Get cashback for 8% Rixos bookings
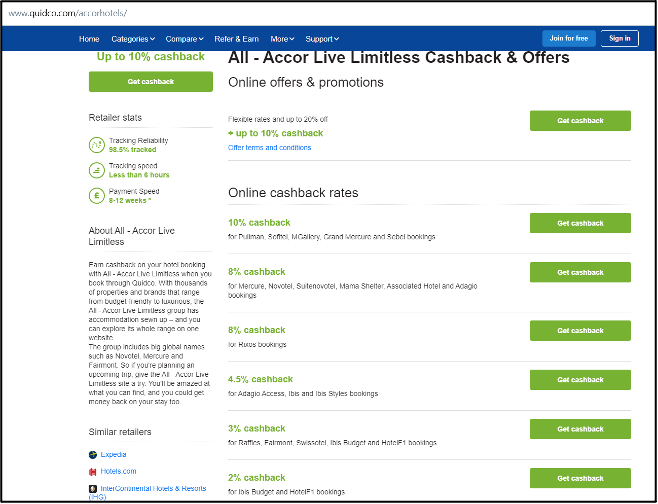The height and width of the screenshot is (504, 658). coord(580,331)
